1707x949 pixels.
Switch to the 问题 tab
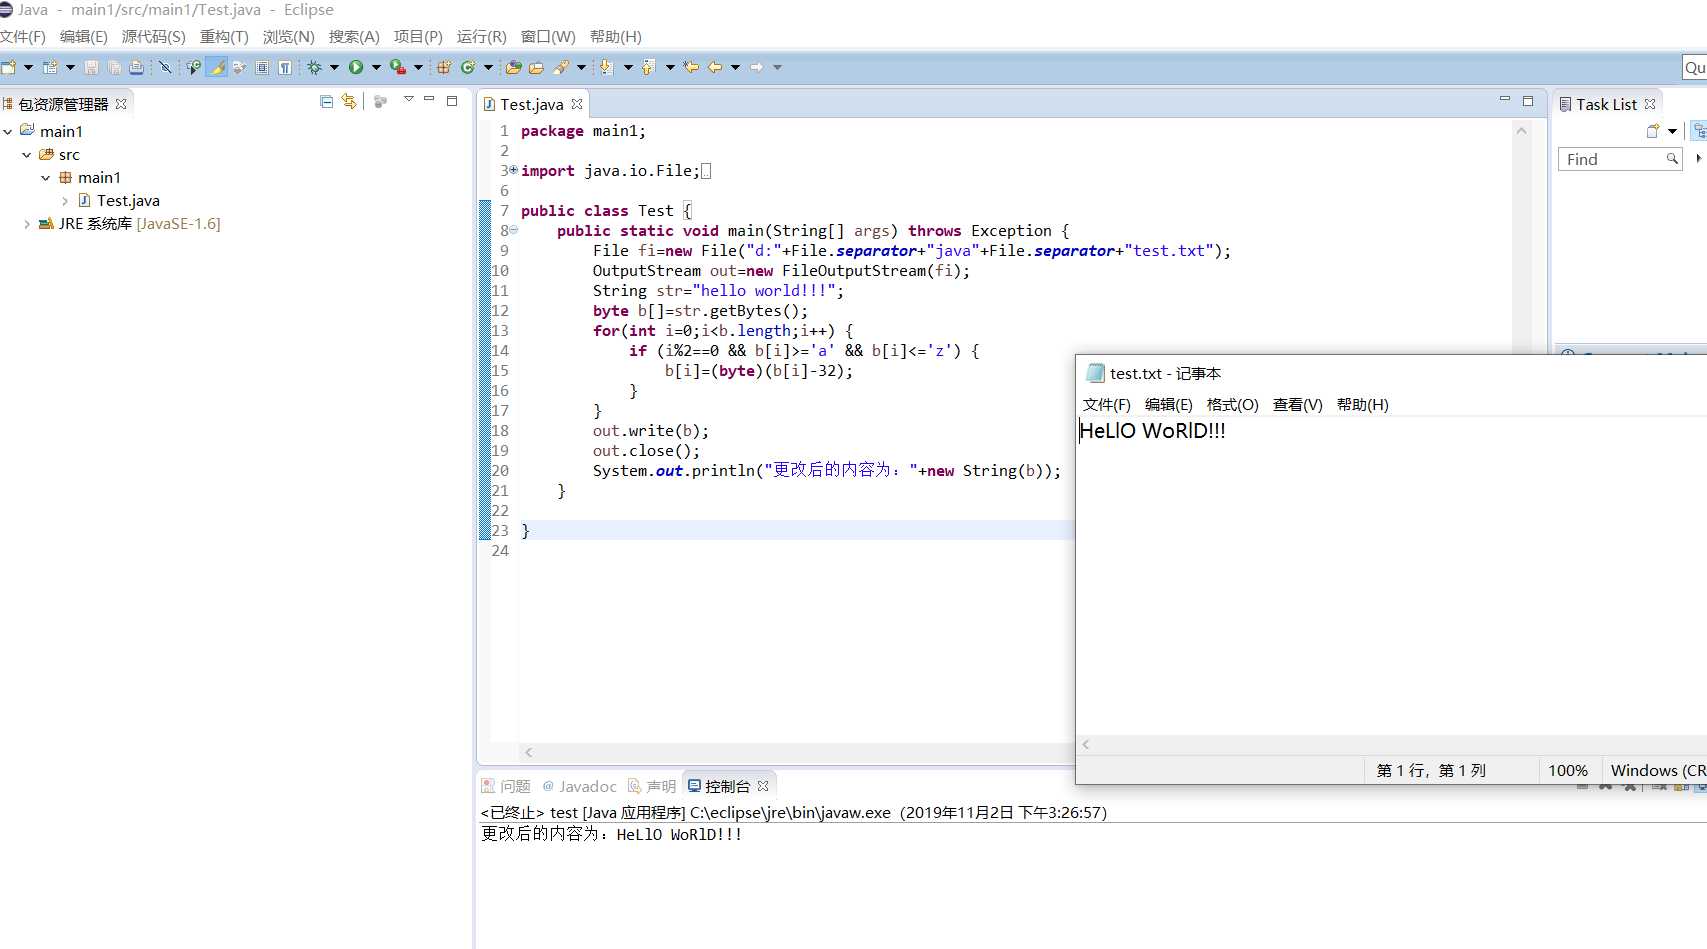point(506,786)
